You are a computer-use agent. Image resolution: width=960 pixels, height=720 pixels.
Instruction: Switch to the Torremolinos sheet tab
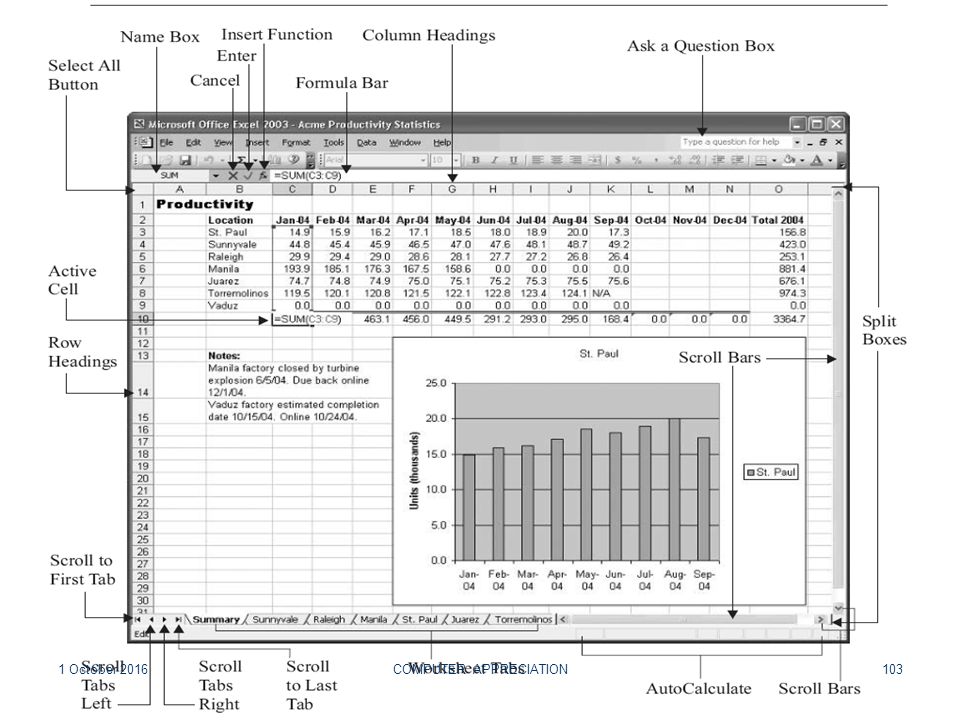tap(523, 620)
